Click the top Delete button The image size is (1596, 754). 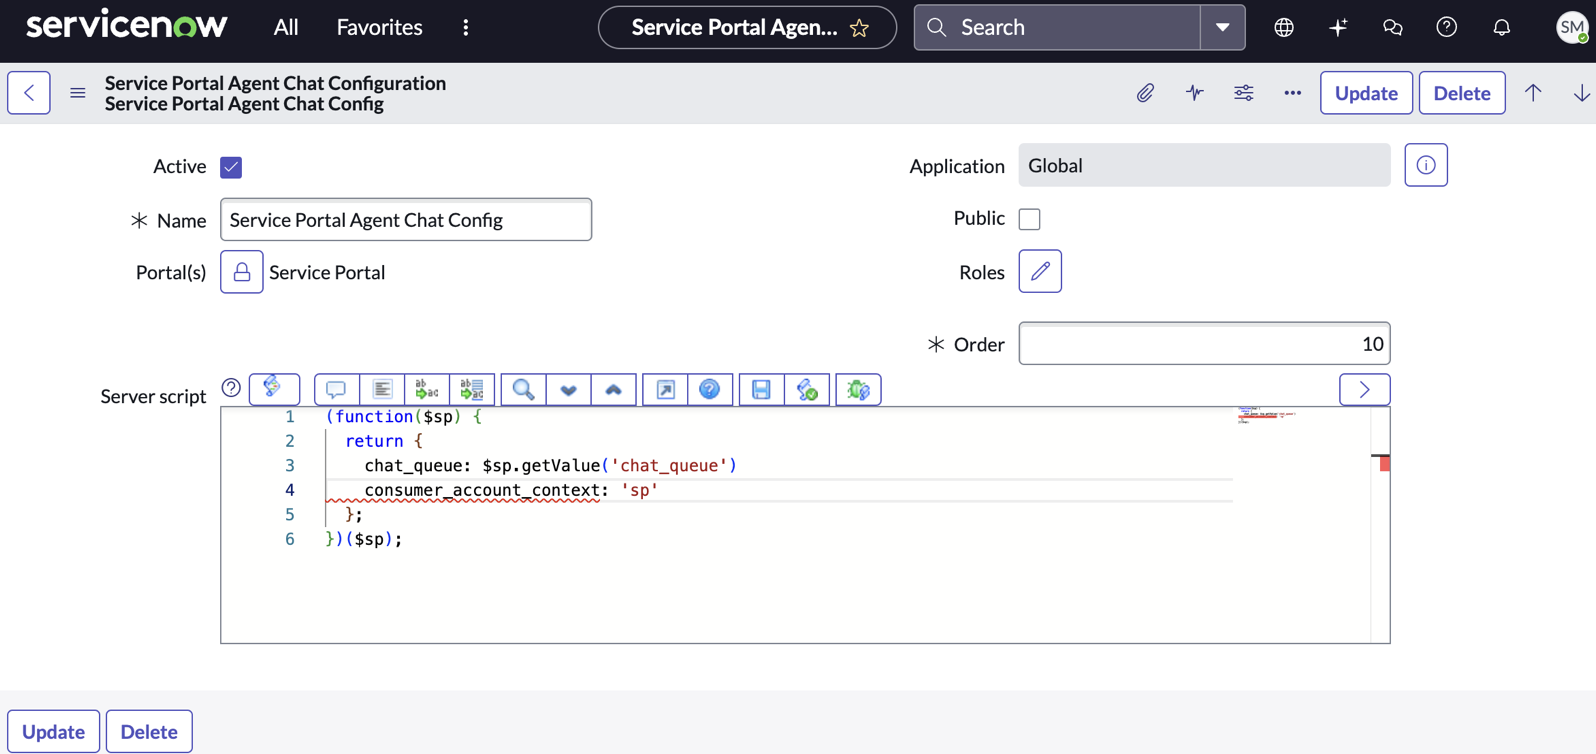point(1462,93)
